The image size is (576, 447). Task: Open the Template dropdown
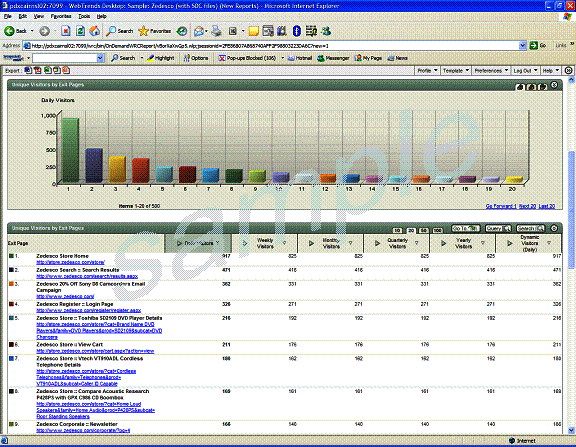456,70
